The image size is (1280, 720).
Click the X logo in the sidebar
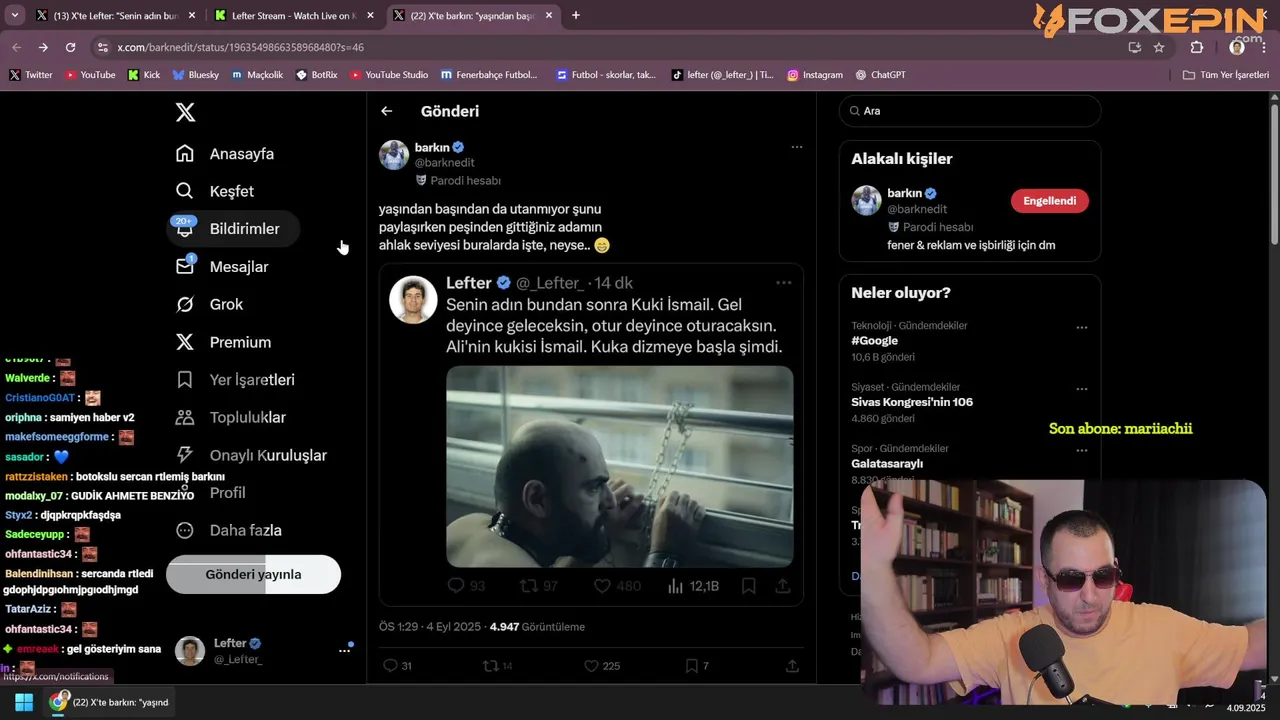click(185, 112)
